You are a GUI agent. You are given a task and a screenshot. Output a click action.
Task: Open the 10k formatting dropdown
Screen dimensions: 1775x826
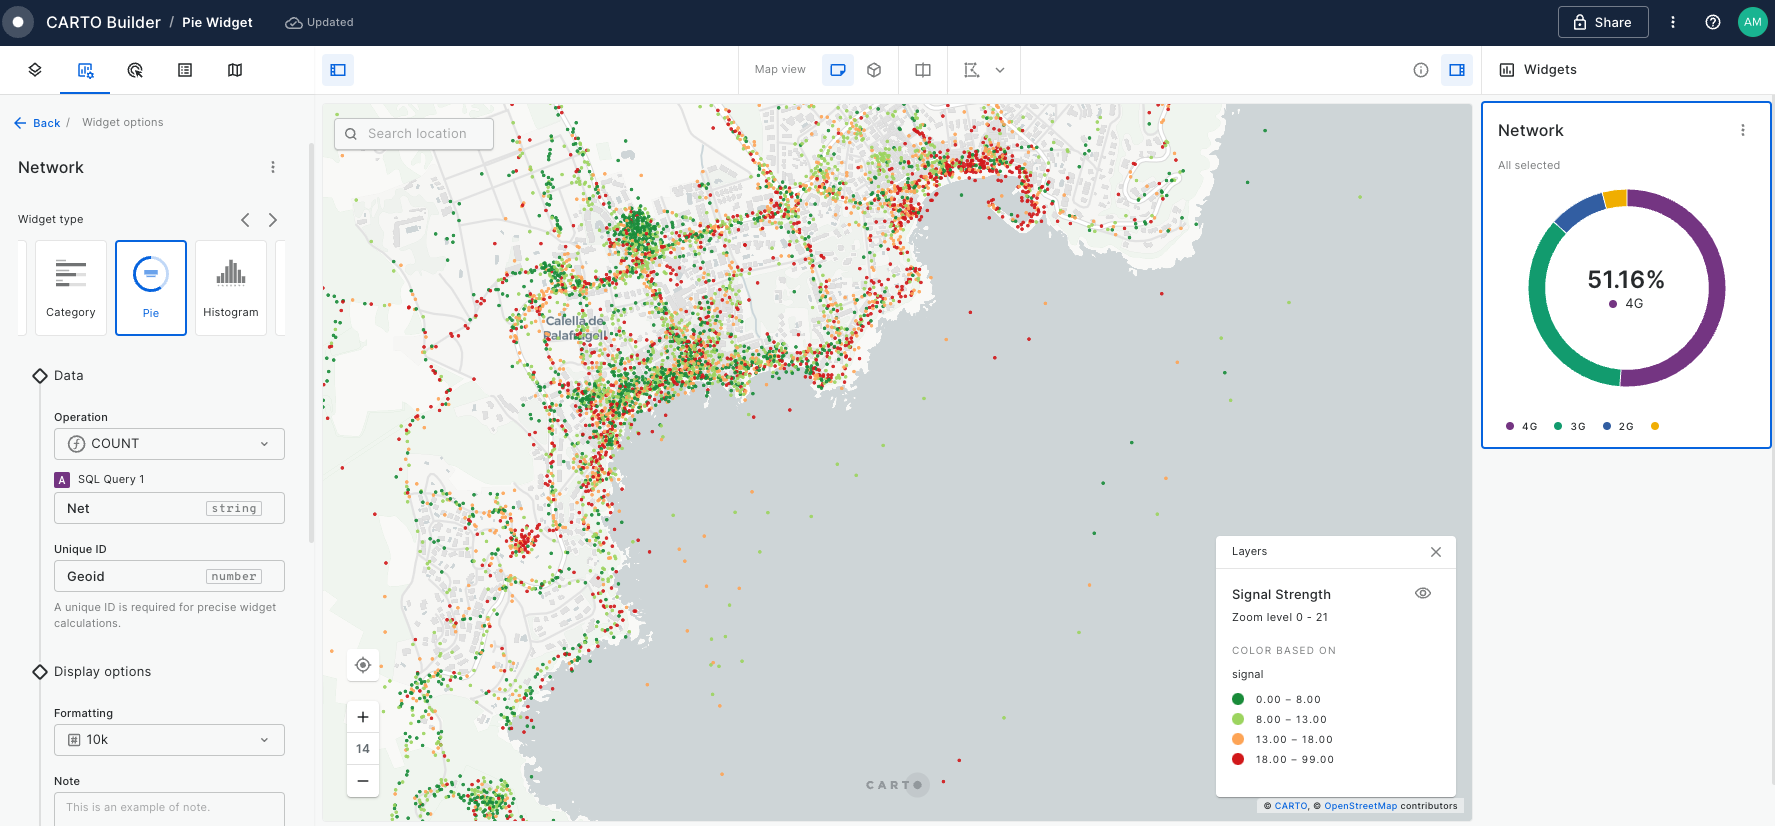pos(169,740)
